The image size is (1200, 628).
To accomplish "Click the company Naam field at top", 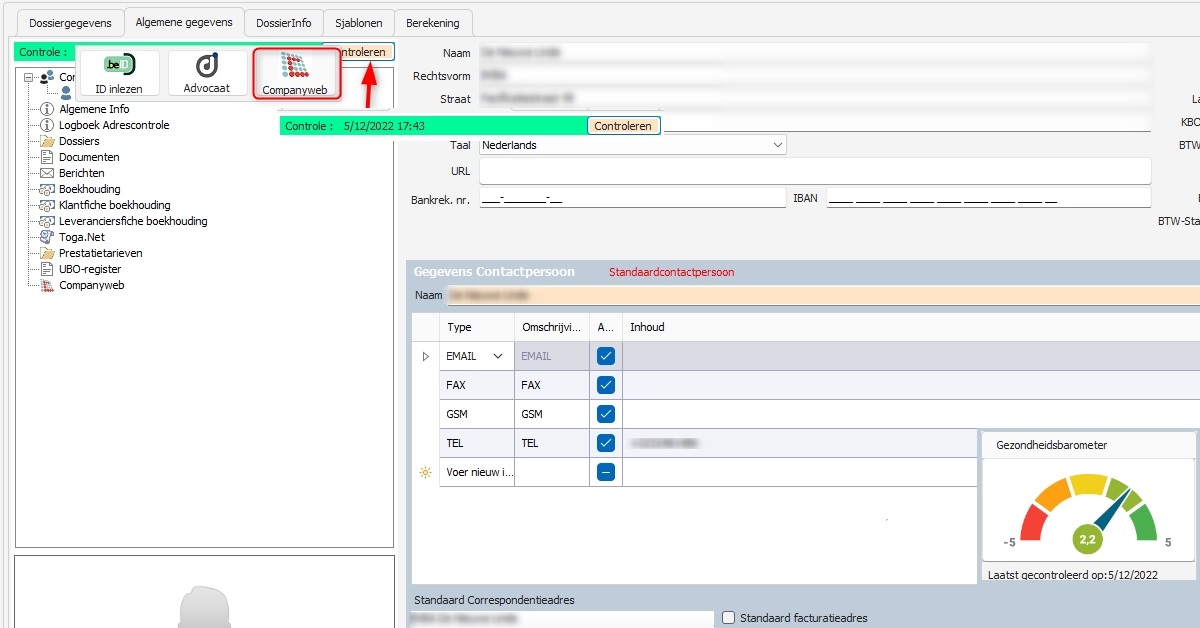I will [815, 51].
